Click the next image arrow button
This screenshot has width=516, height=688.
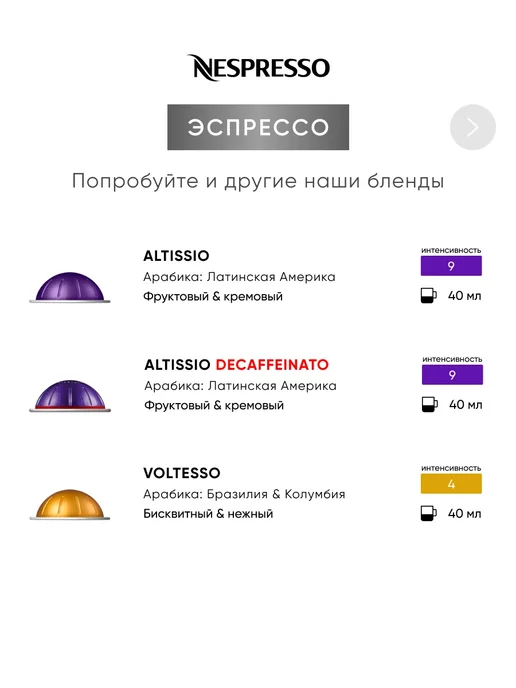point(473,127)
